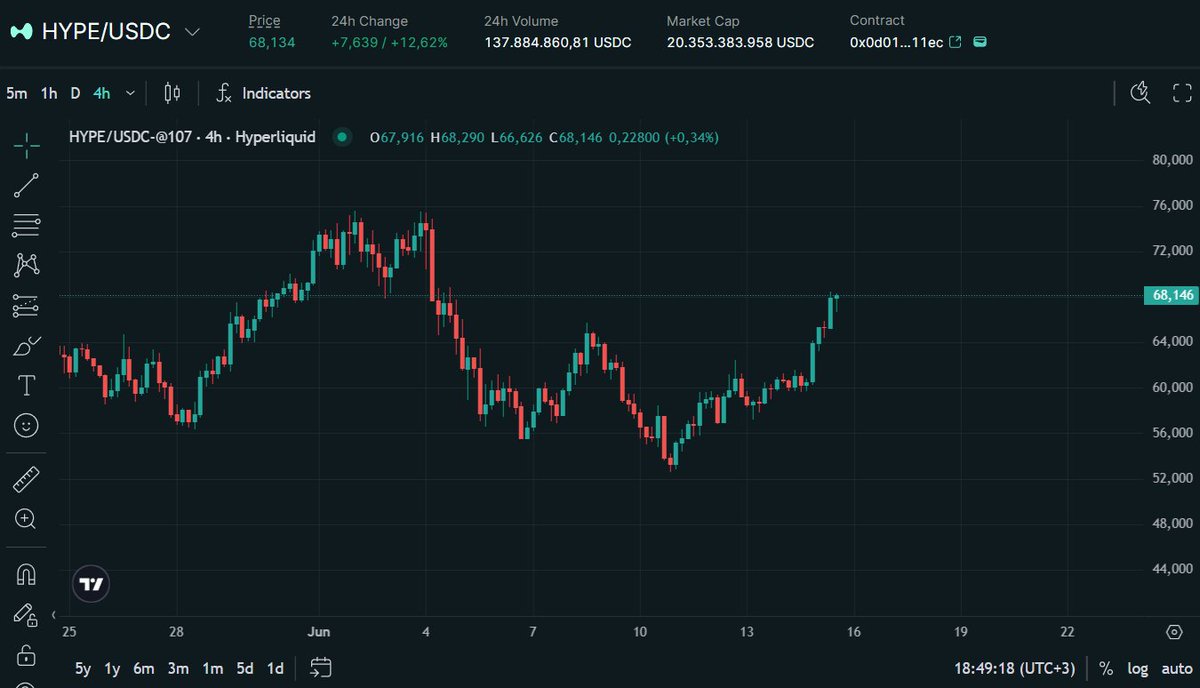Viewport: 1200px width, 688px height.
Task: Toggle lock all drawing tools
Action: pos(27,656)
